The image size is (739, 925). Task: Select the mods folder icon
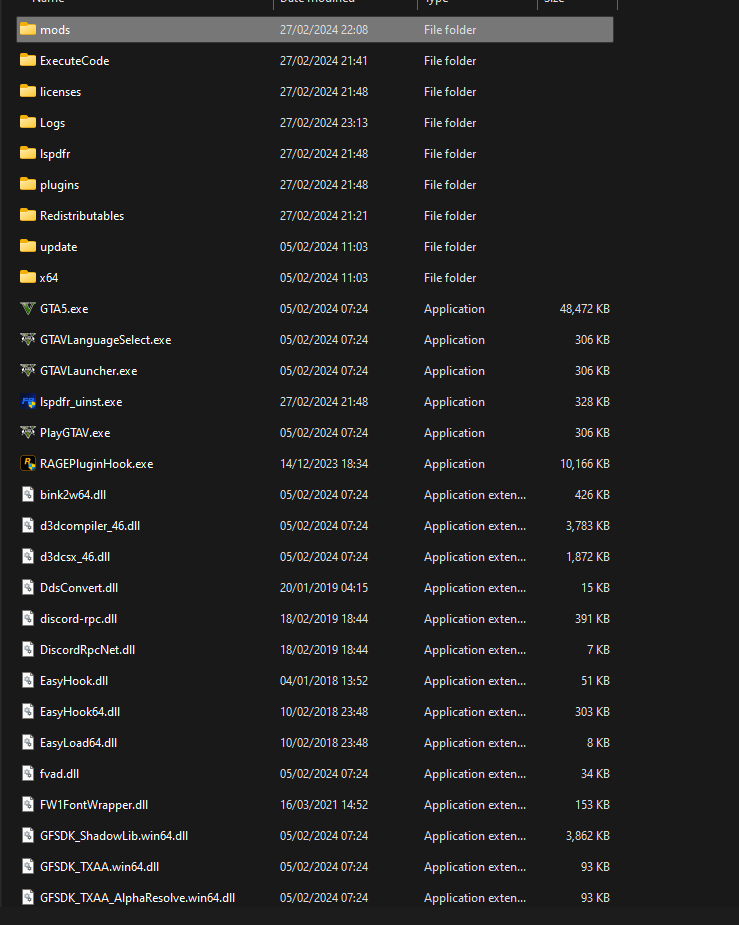click(28, 29)
